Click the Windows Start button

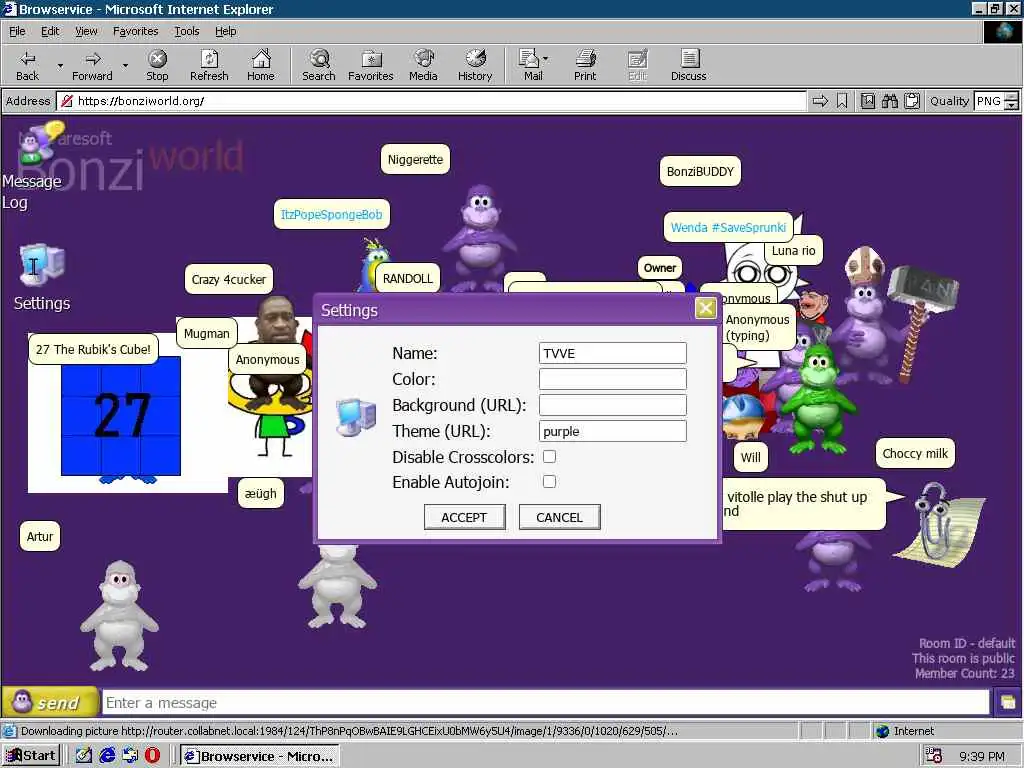coord(31,756)
